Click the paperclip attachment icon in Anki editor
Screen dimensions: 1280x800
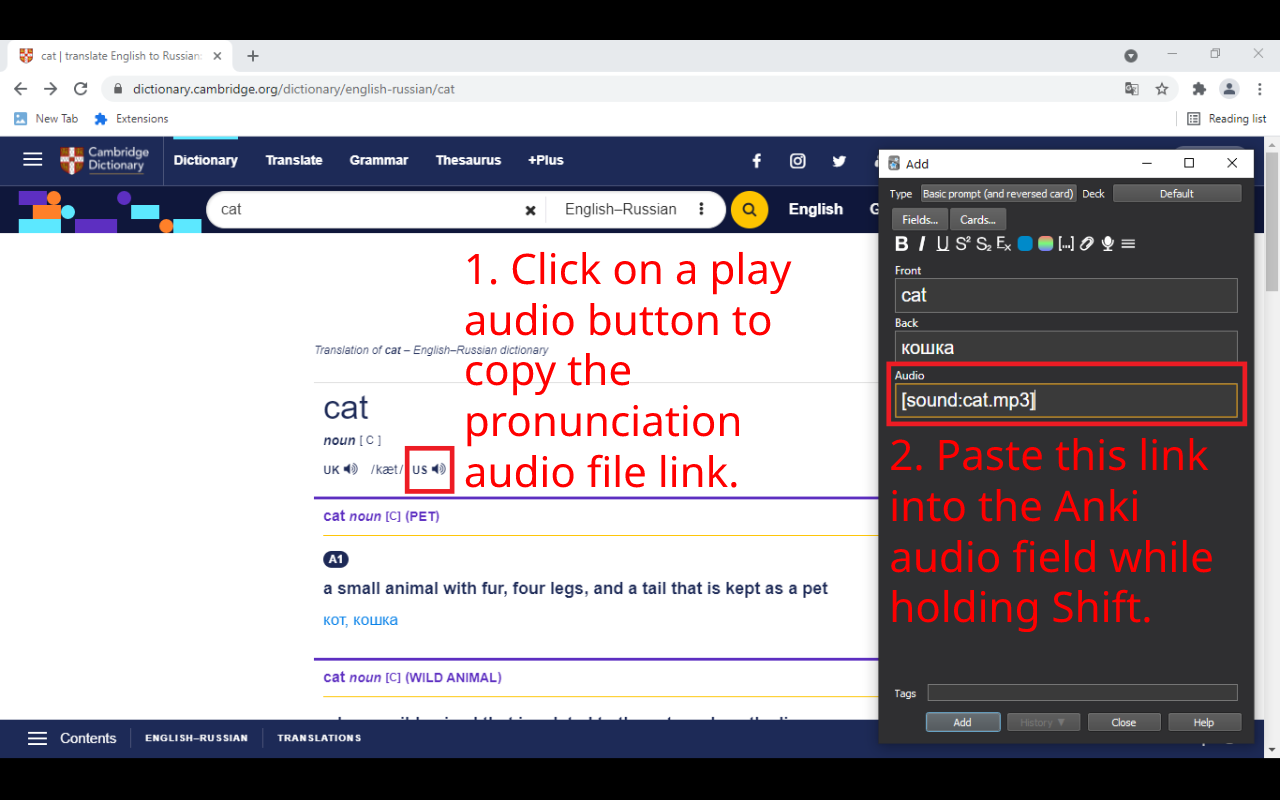coord(1087,243)
